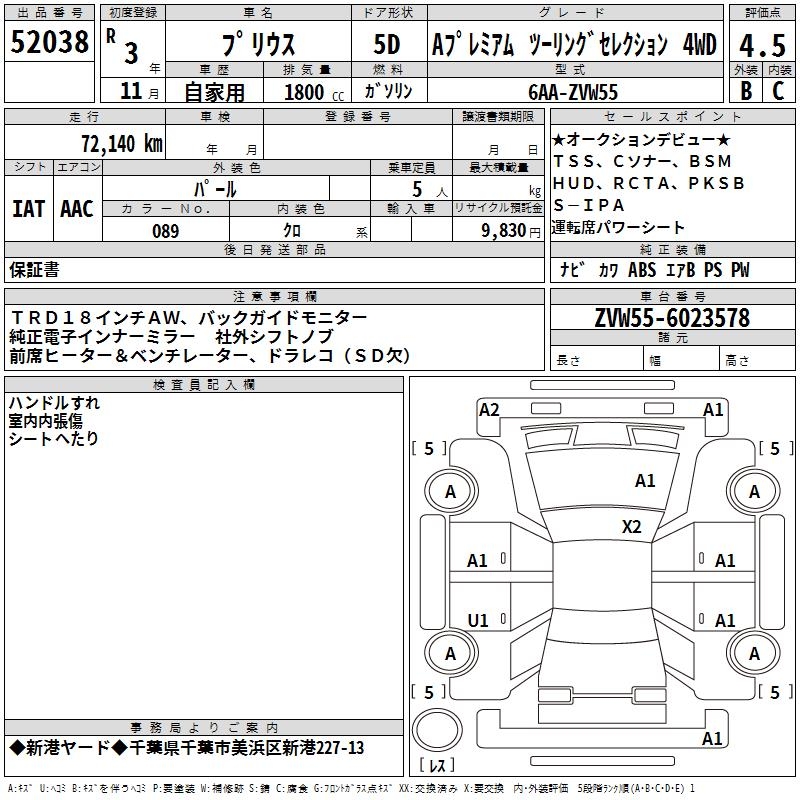The height and width of the screenshot is (800, 800).
Task: Select transmission code IAT
Action: [28, 209]
